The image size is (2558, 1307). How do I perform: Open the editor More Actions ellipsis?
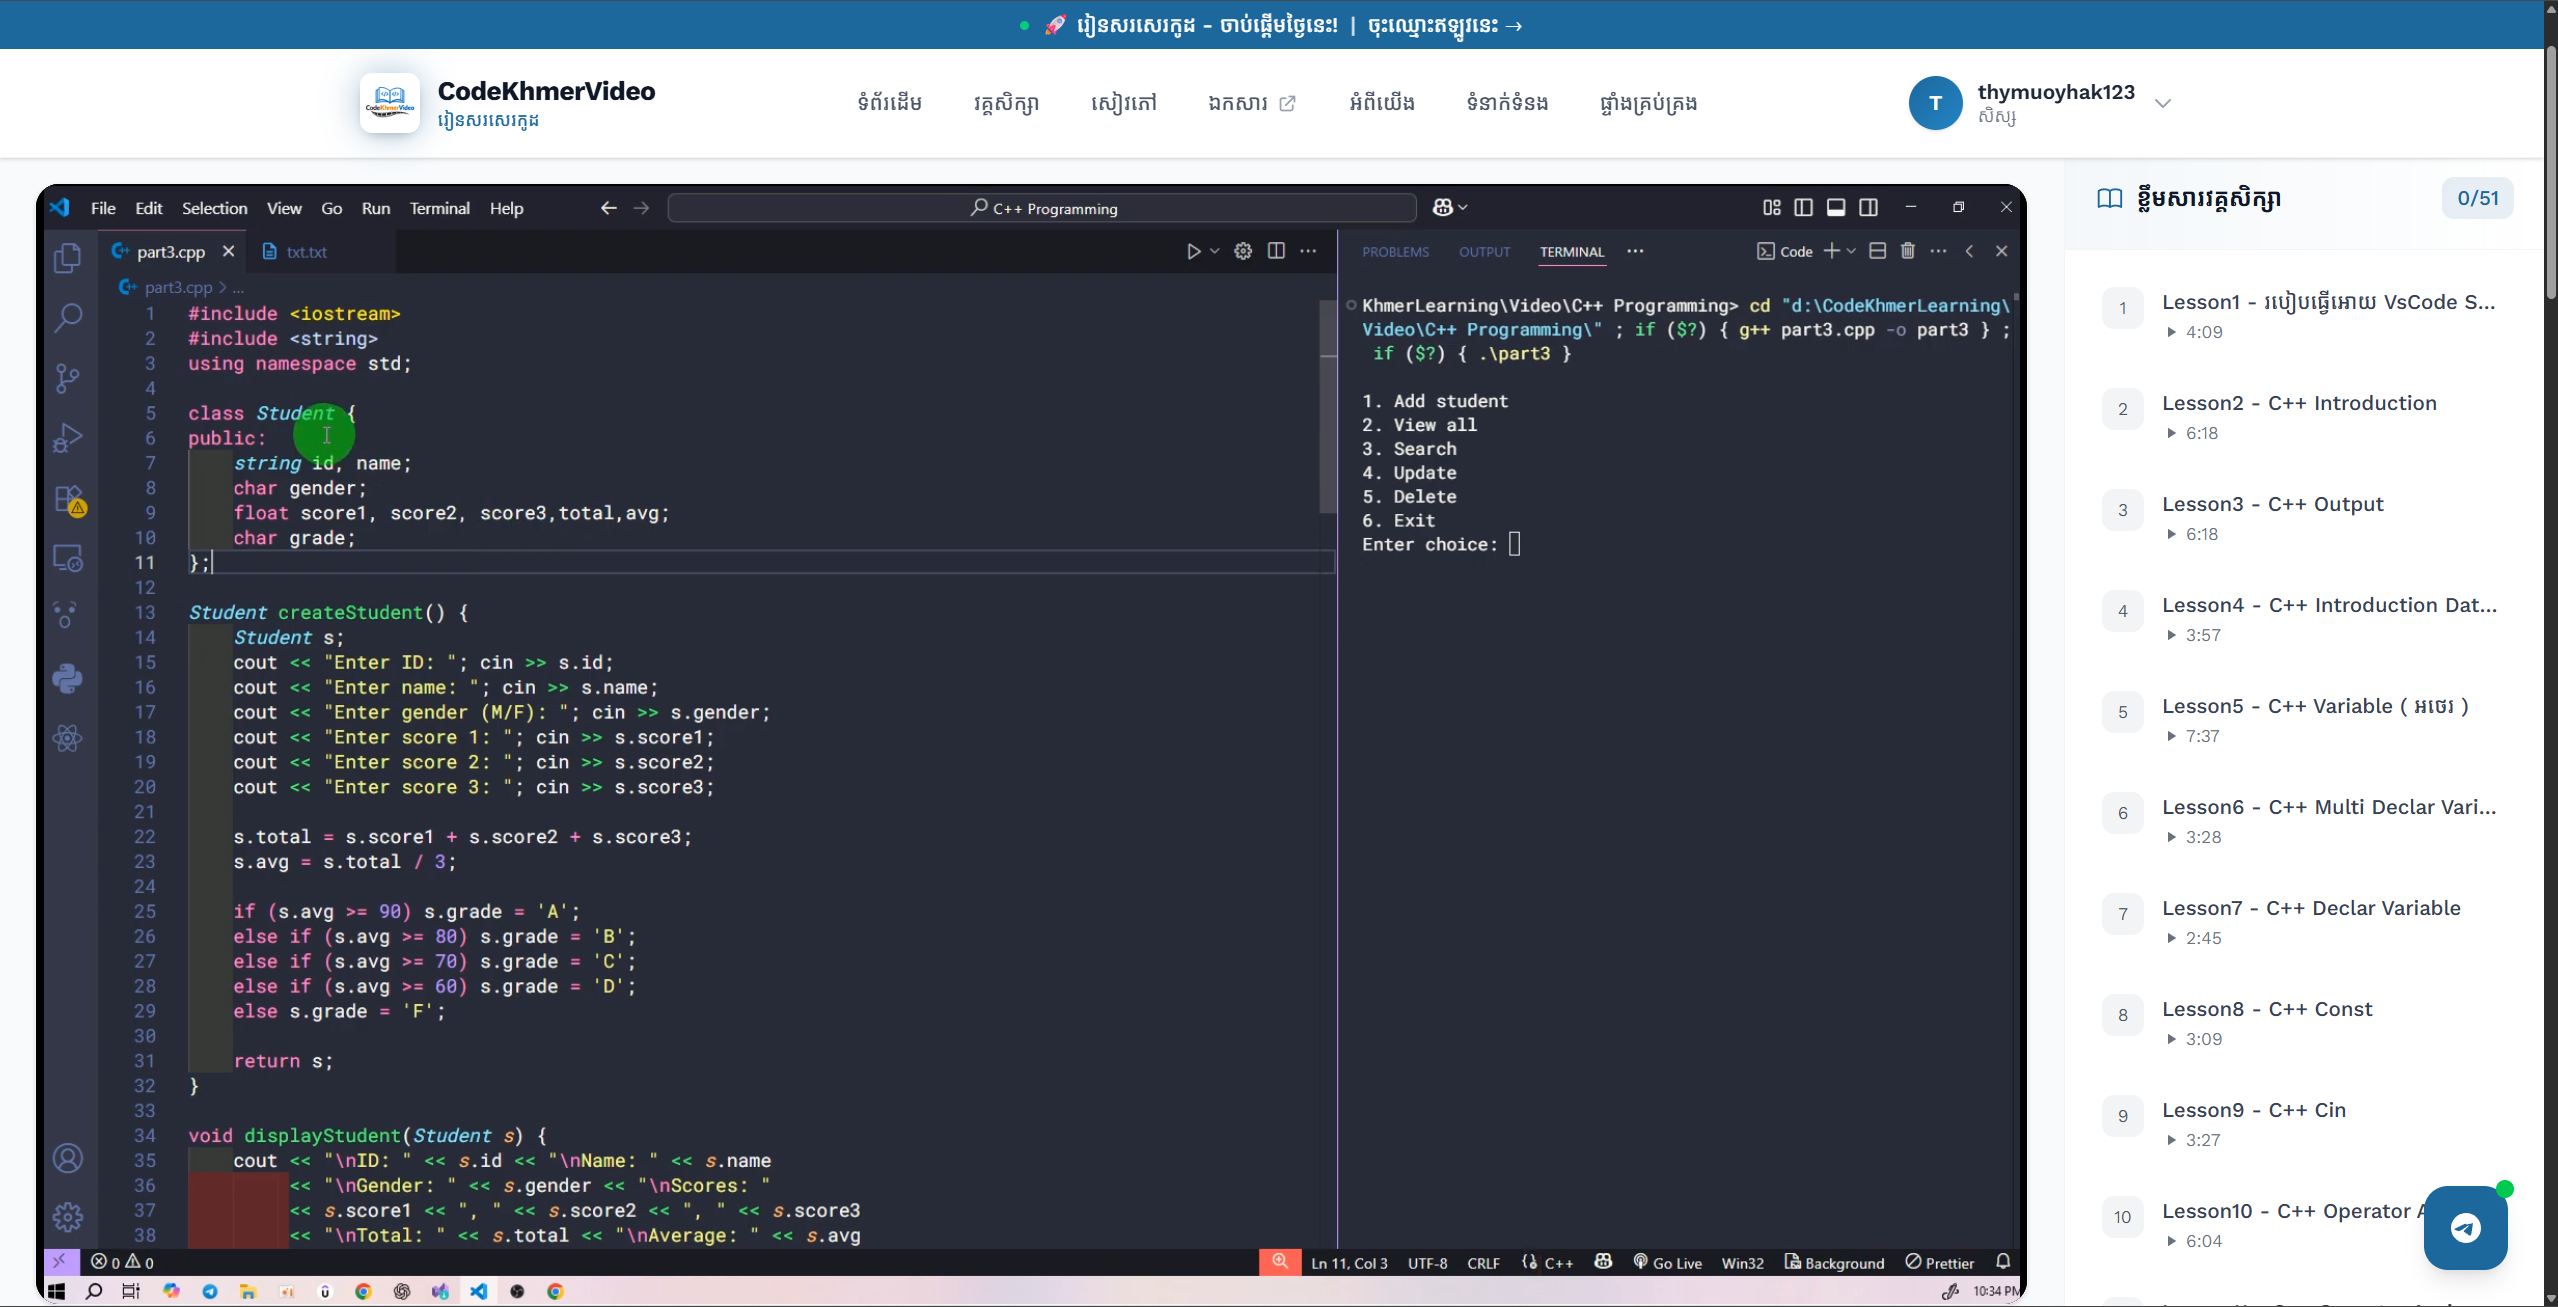coord(1308,251)
